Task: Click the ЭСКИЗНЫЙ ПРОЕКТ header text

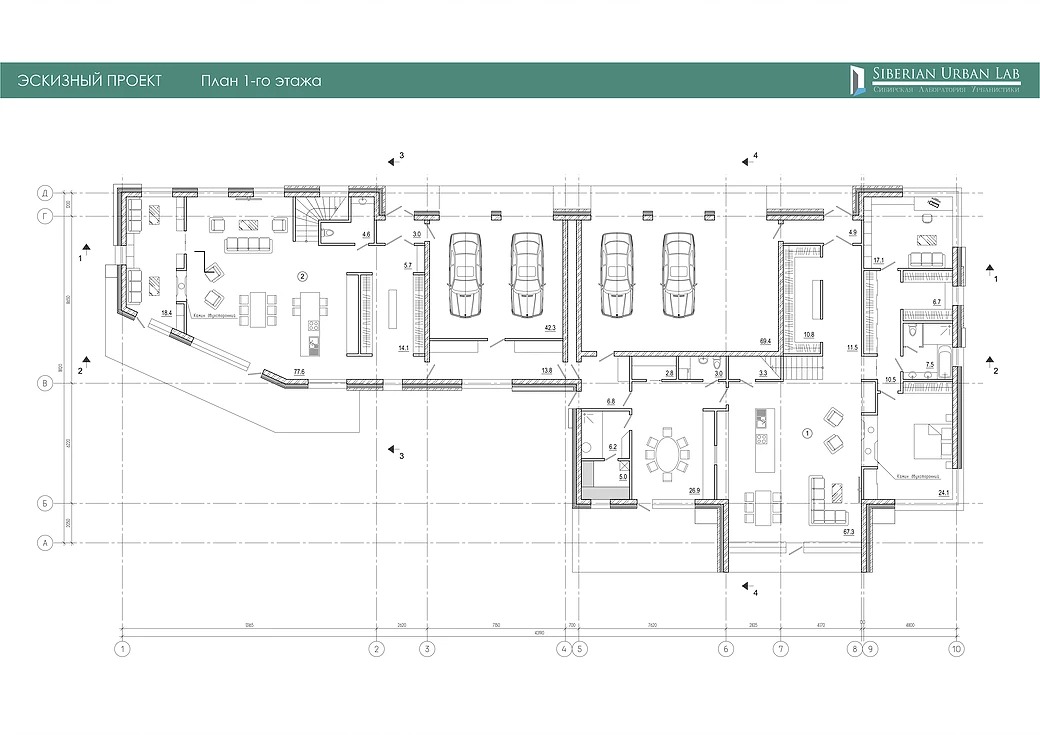Action: (x=89, y=81)
